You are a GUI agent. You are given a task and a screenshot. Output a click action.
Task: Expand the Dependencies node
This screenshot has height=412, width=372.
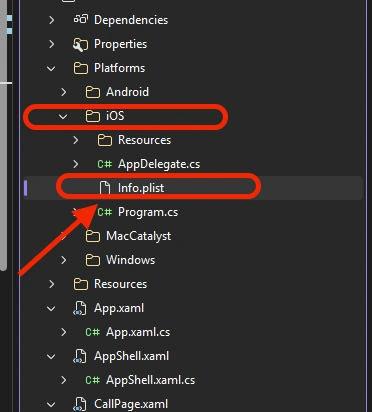point(51,20)
